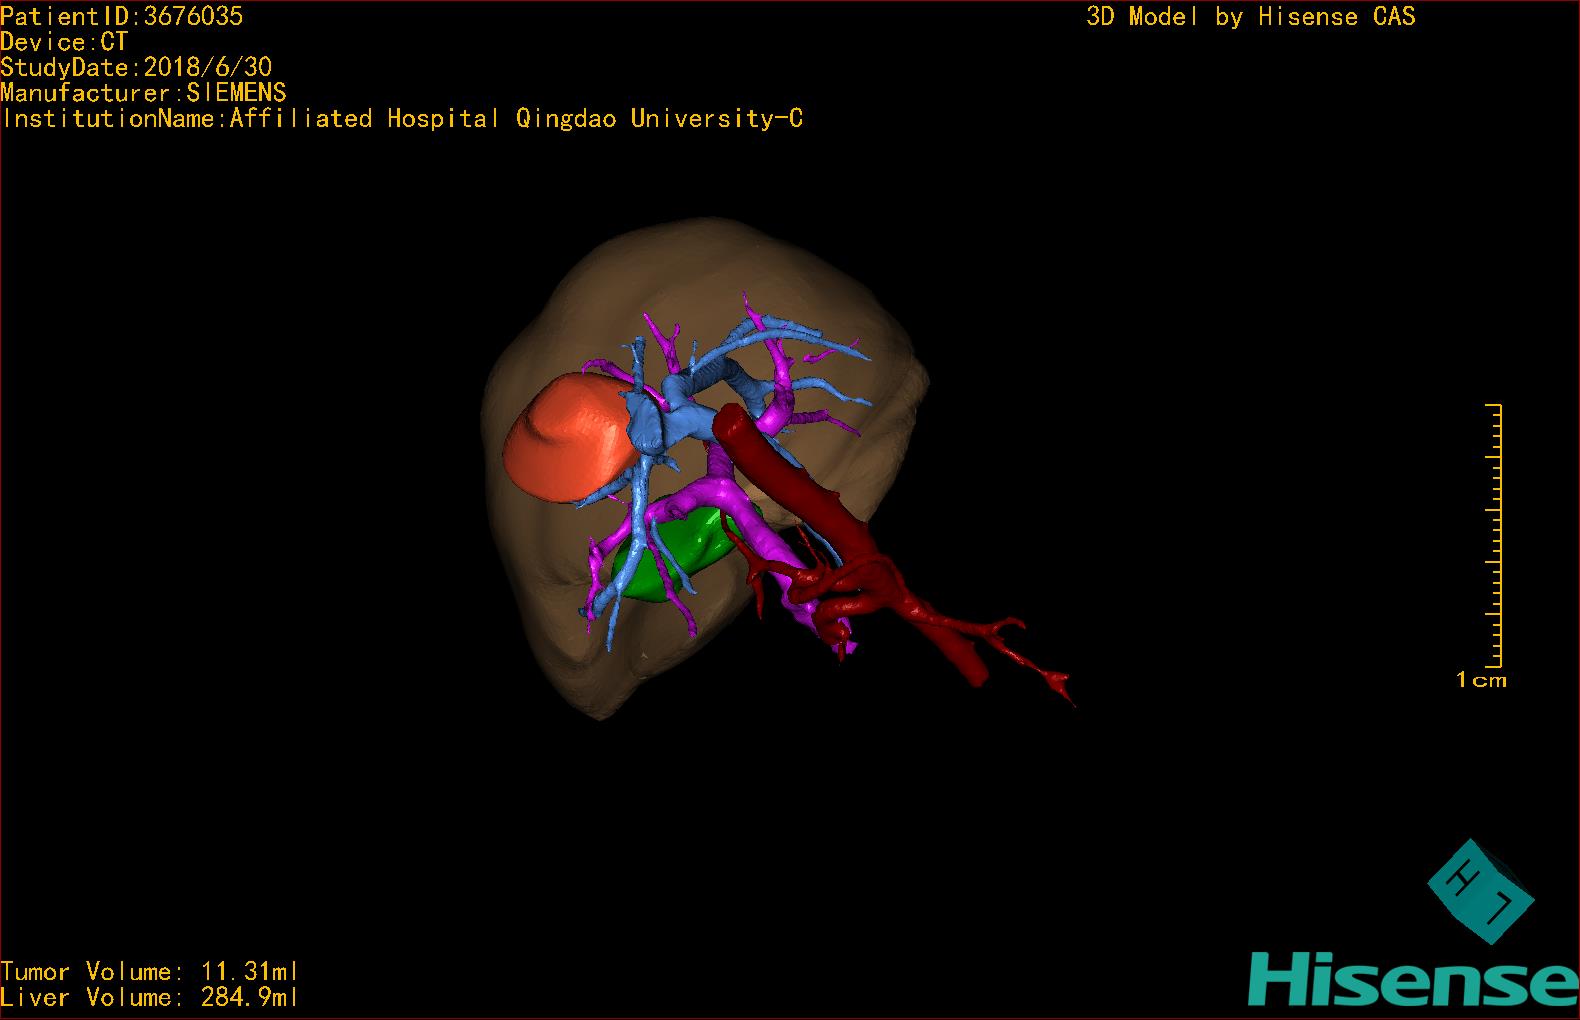1580x1020 pixels.
Task: Click the PatientID text overlay
Action: [122, 16]
